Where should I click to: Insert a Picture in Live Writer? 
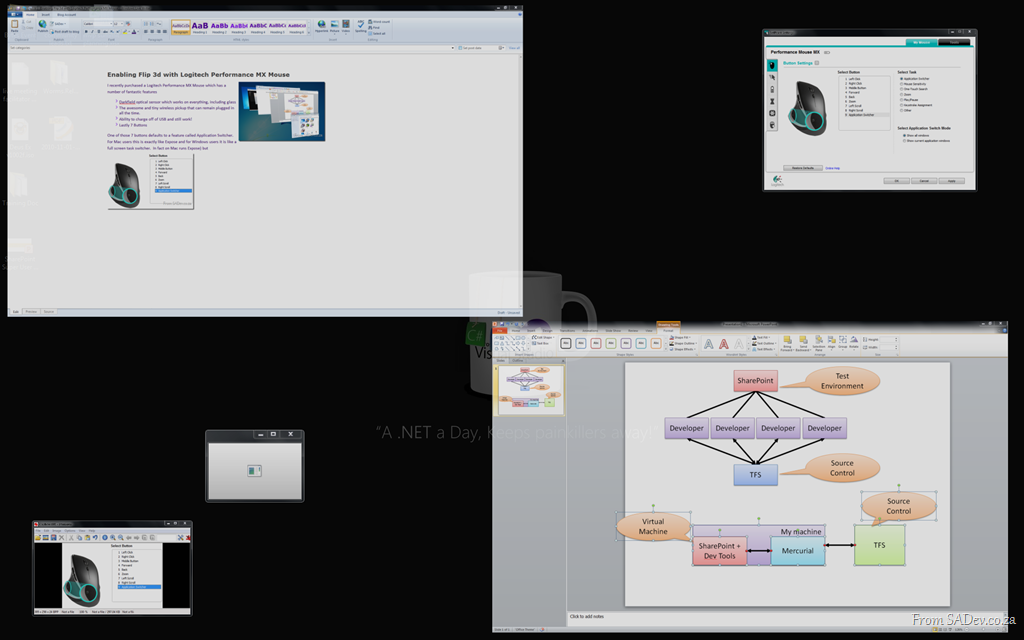click(x=334, y=25)
